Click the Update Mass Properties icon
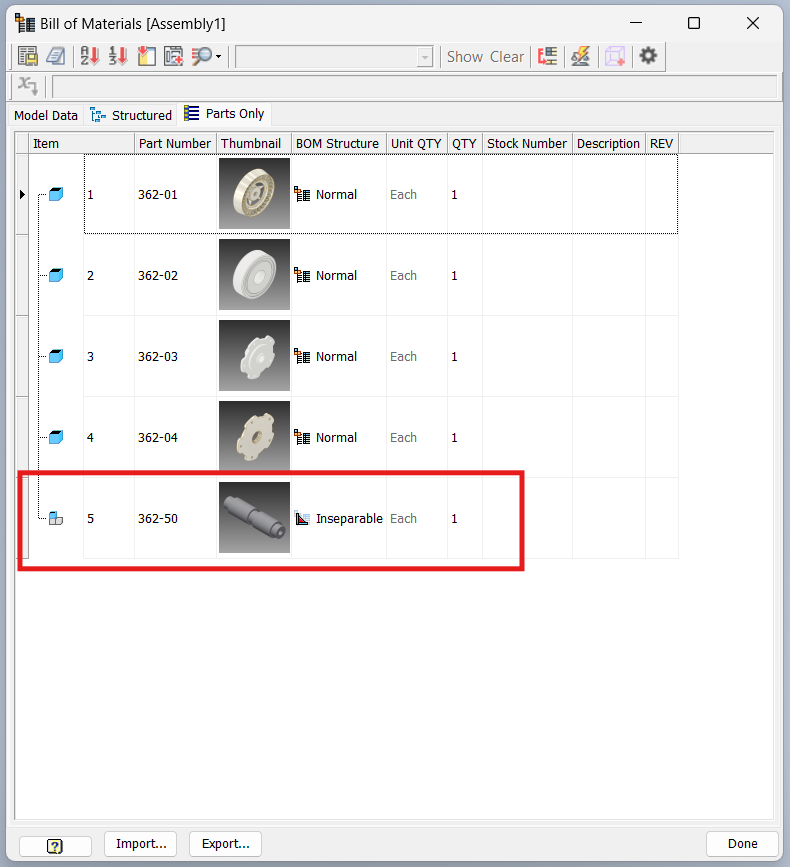This screenshot has height=867, width=790. click(580, 56)
